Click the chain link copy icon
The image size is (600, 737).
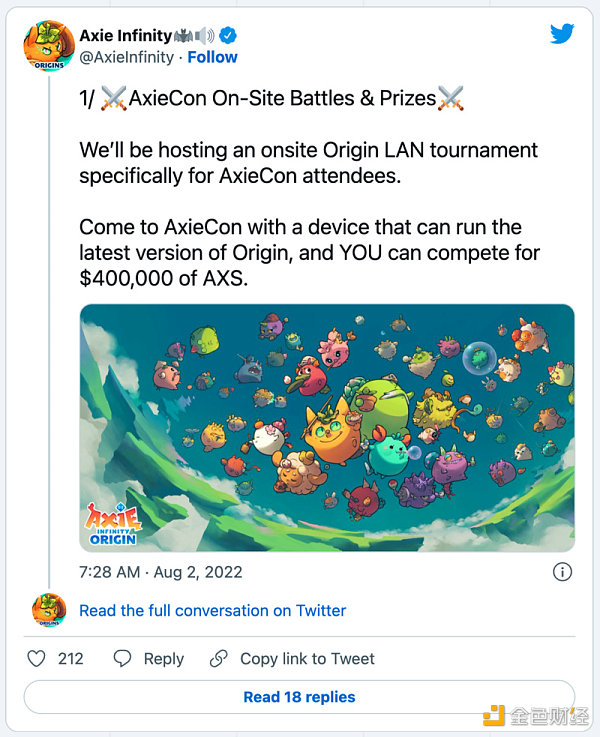tap(218, 659)
